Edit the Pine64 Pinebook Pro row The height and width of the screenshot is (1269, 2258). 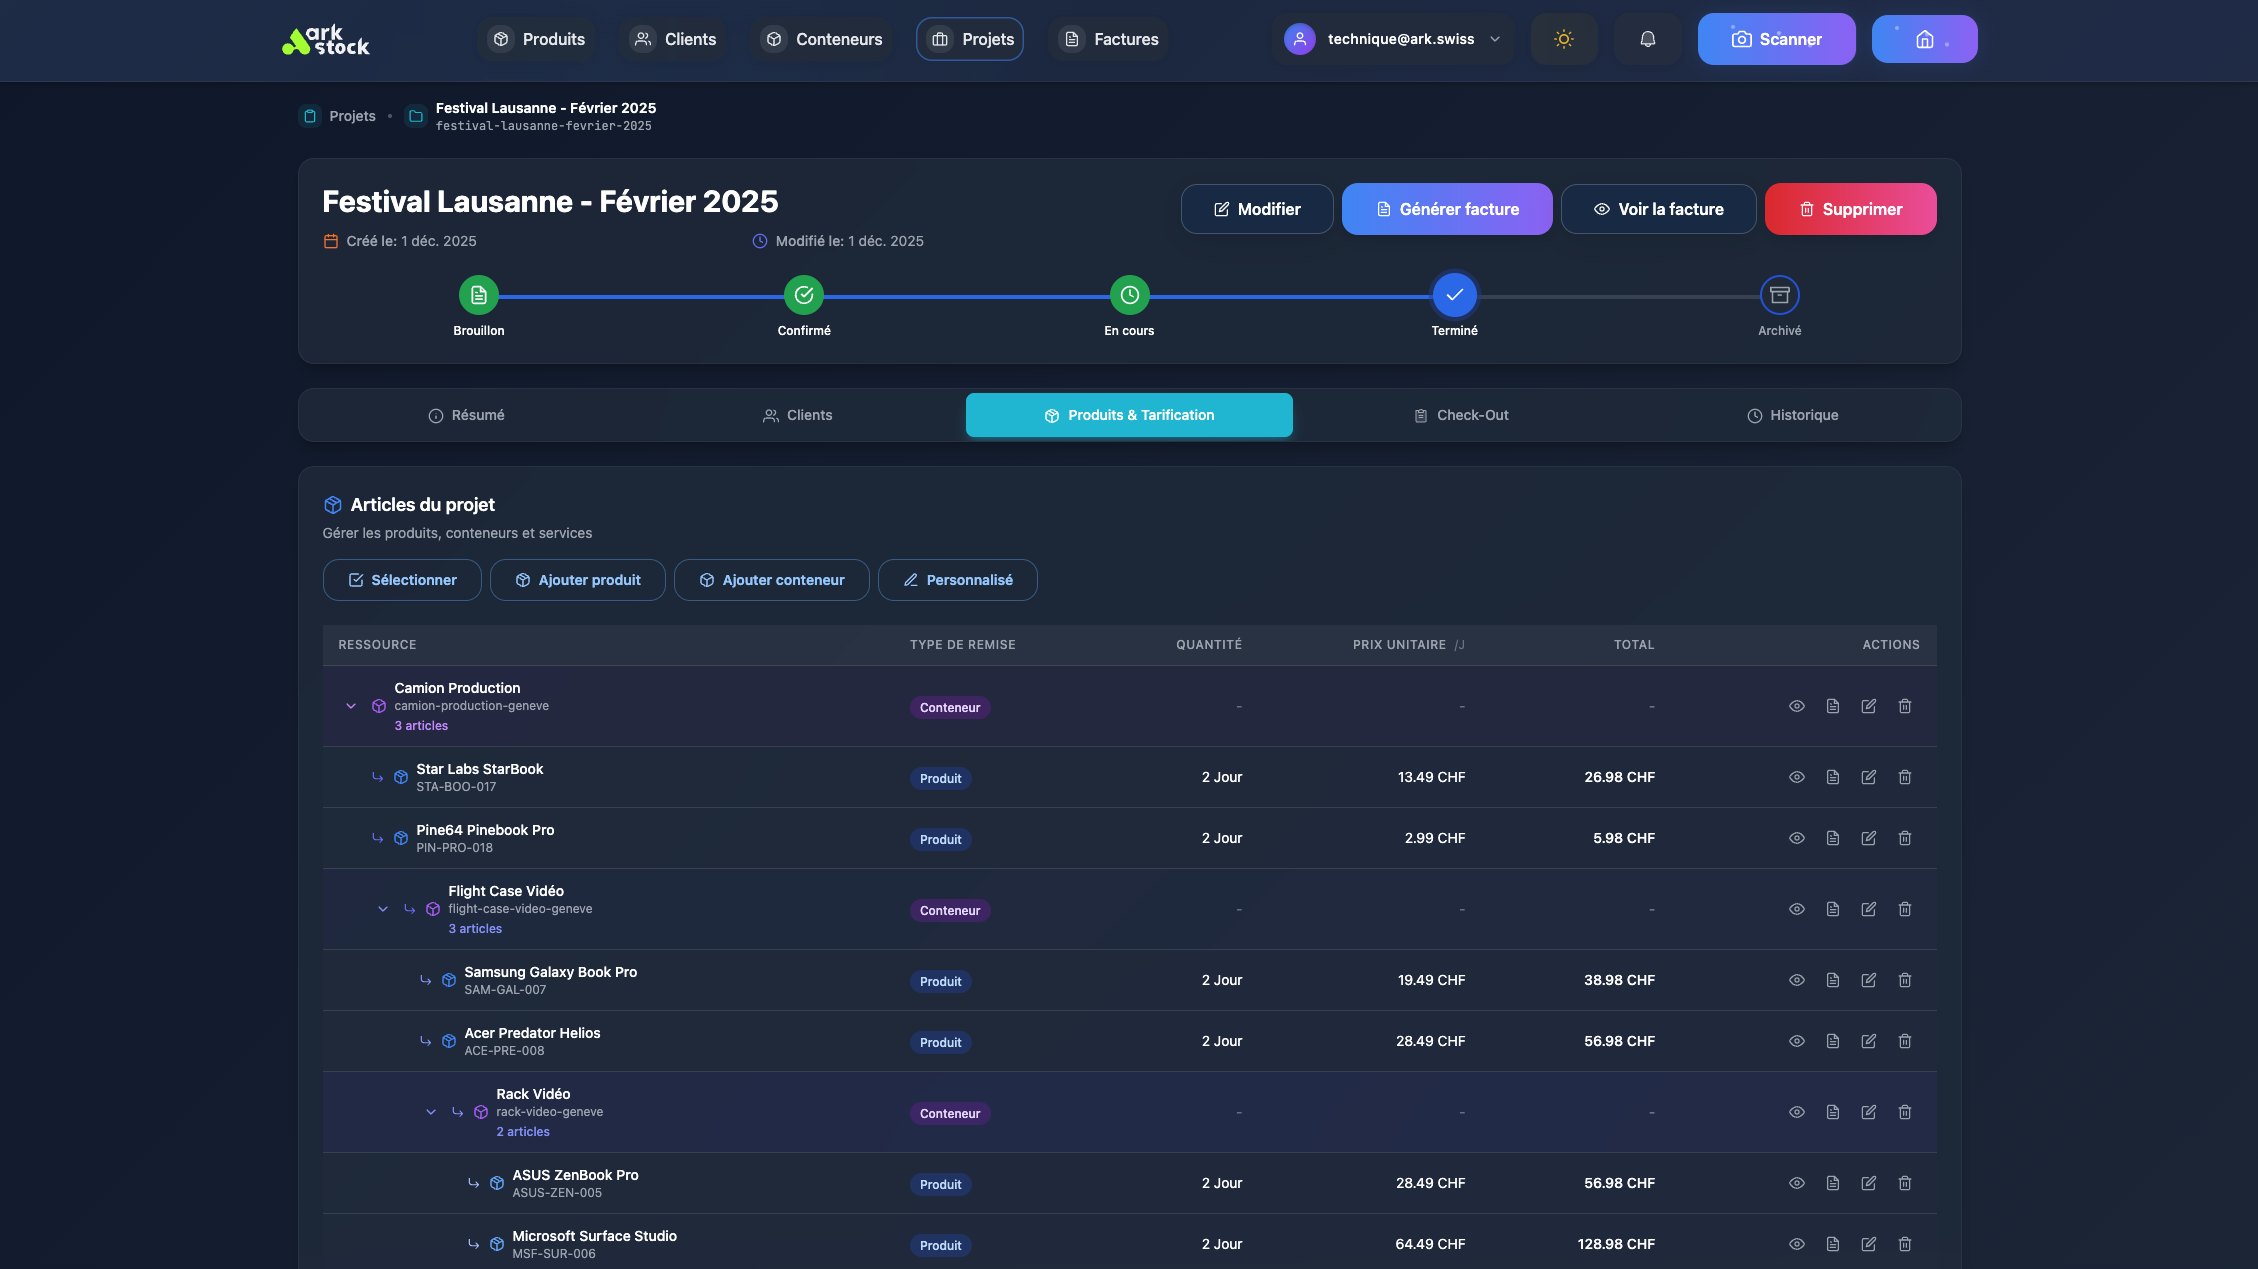(x=1868, y=838)
